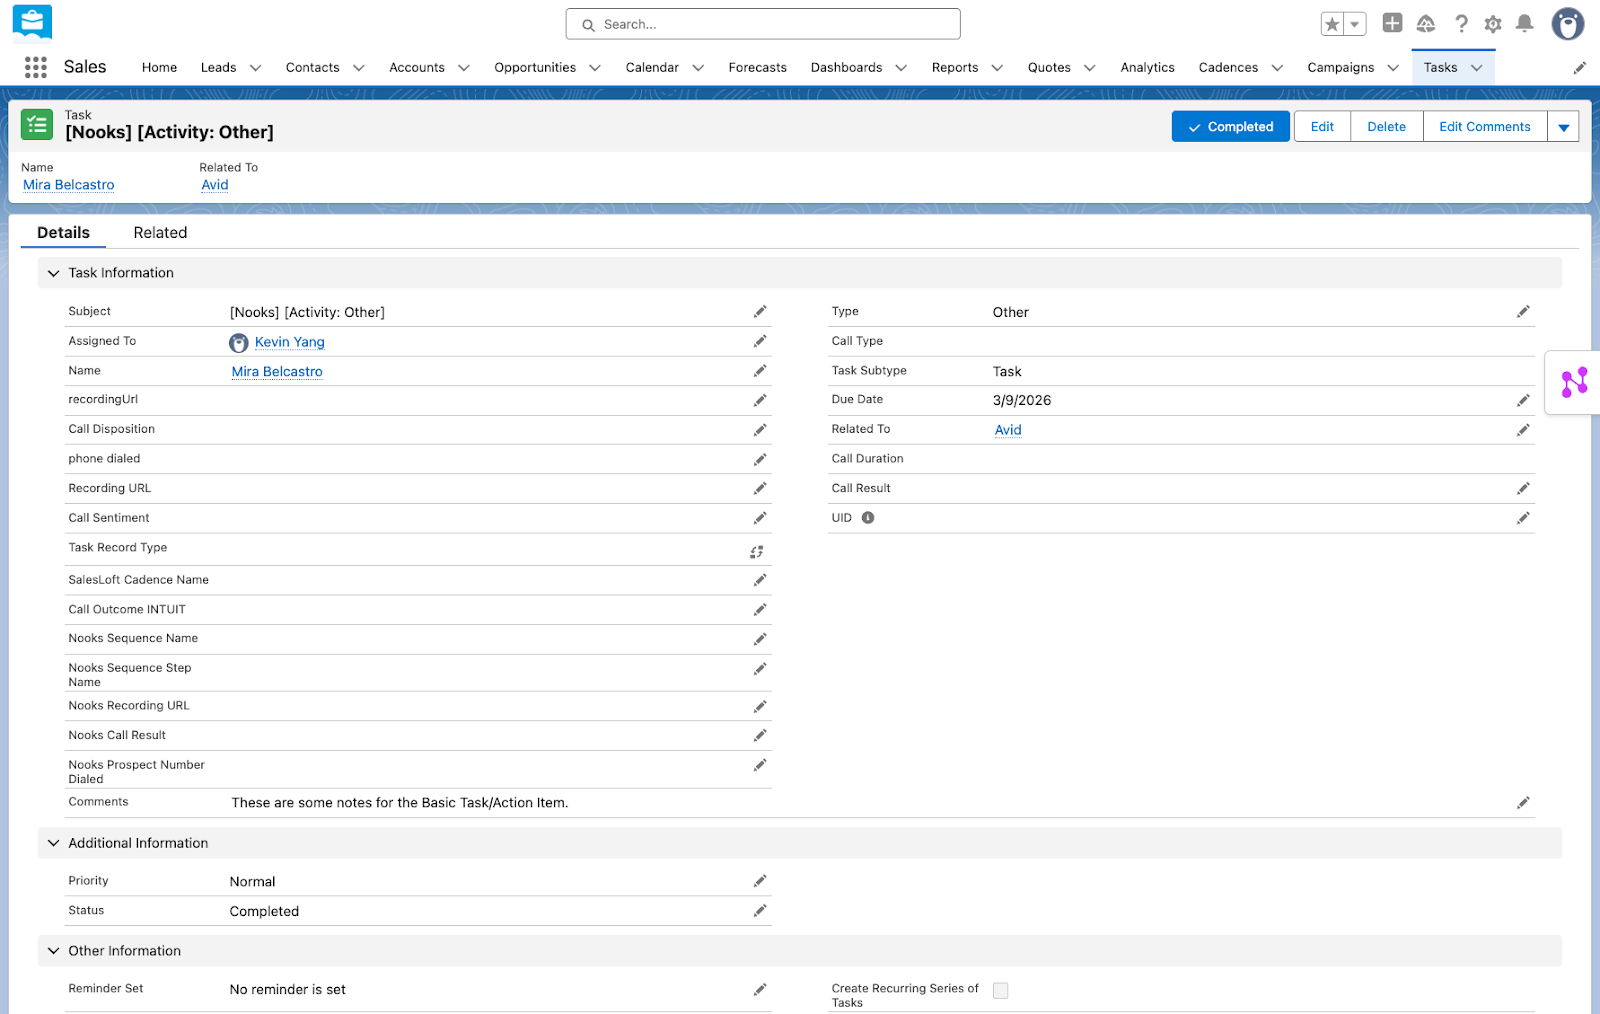Click the Edit button

click(1322, 127)
